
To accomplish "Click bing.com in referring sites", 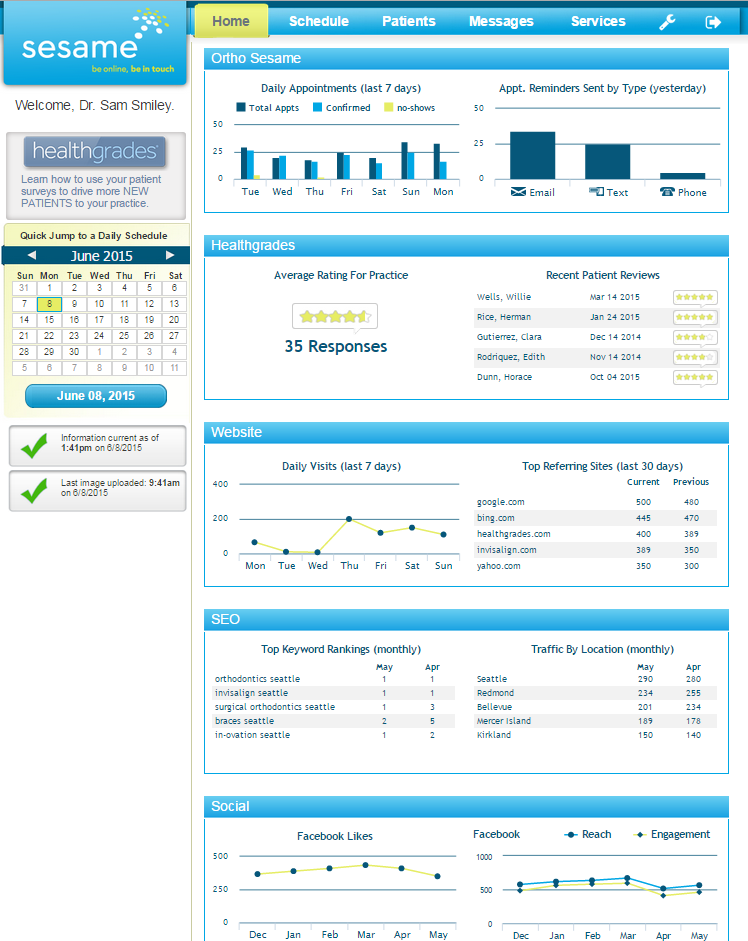I will (x=496, y=518).
